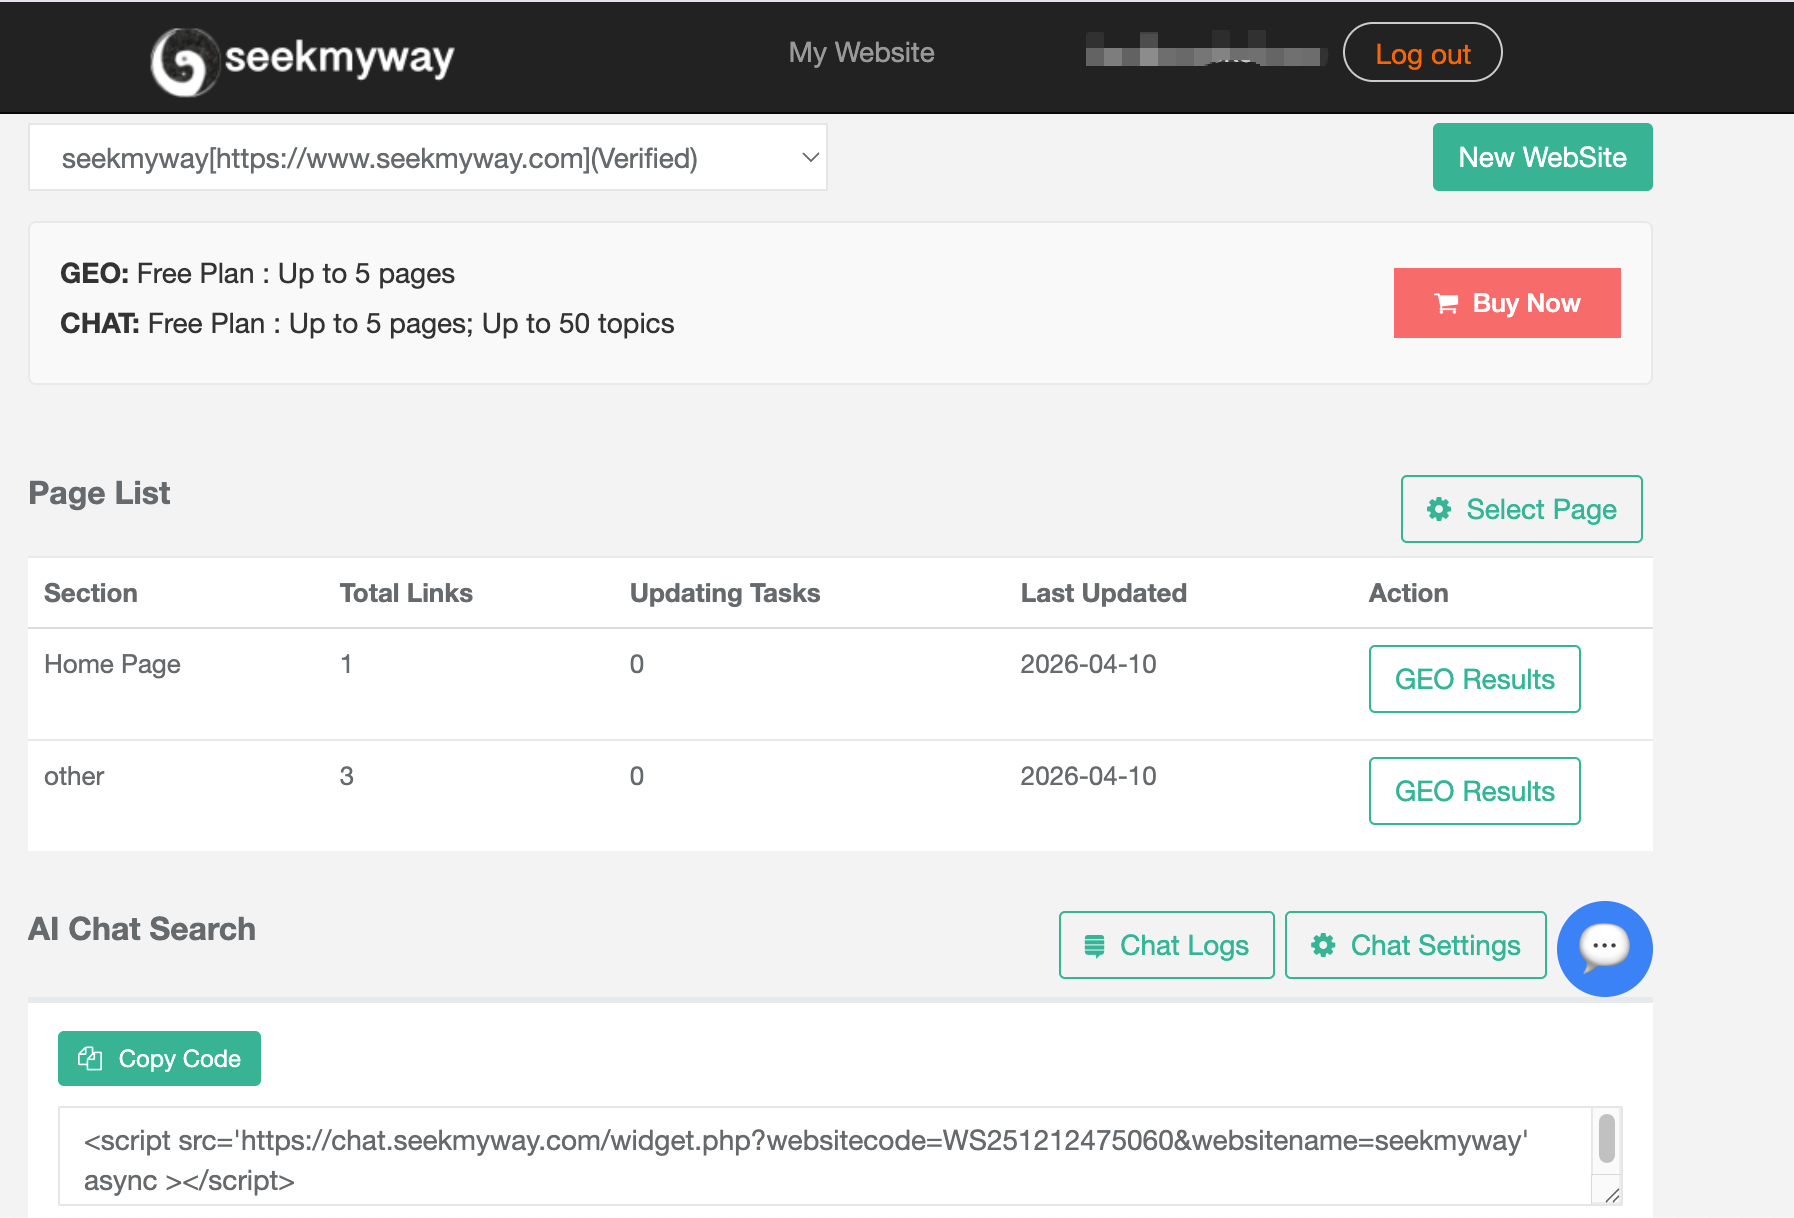Click the Total Links column header
This screenshot has width=1794, height=1218.
[406, 593]
